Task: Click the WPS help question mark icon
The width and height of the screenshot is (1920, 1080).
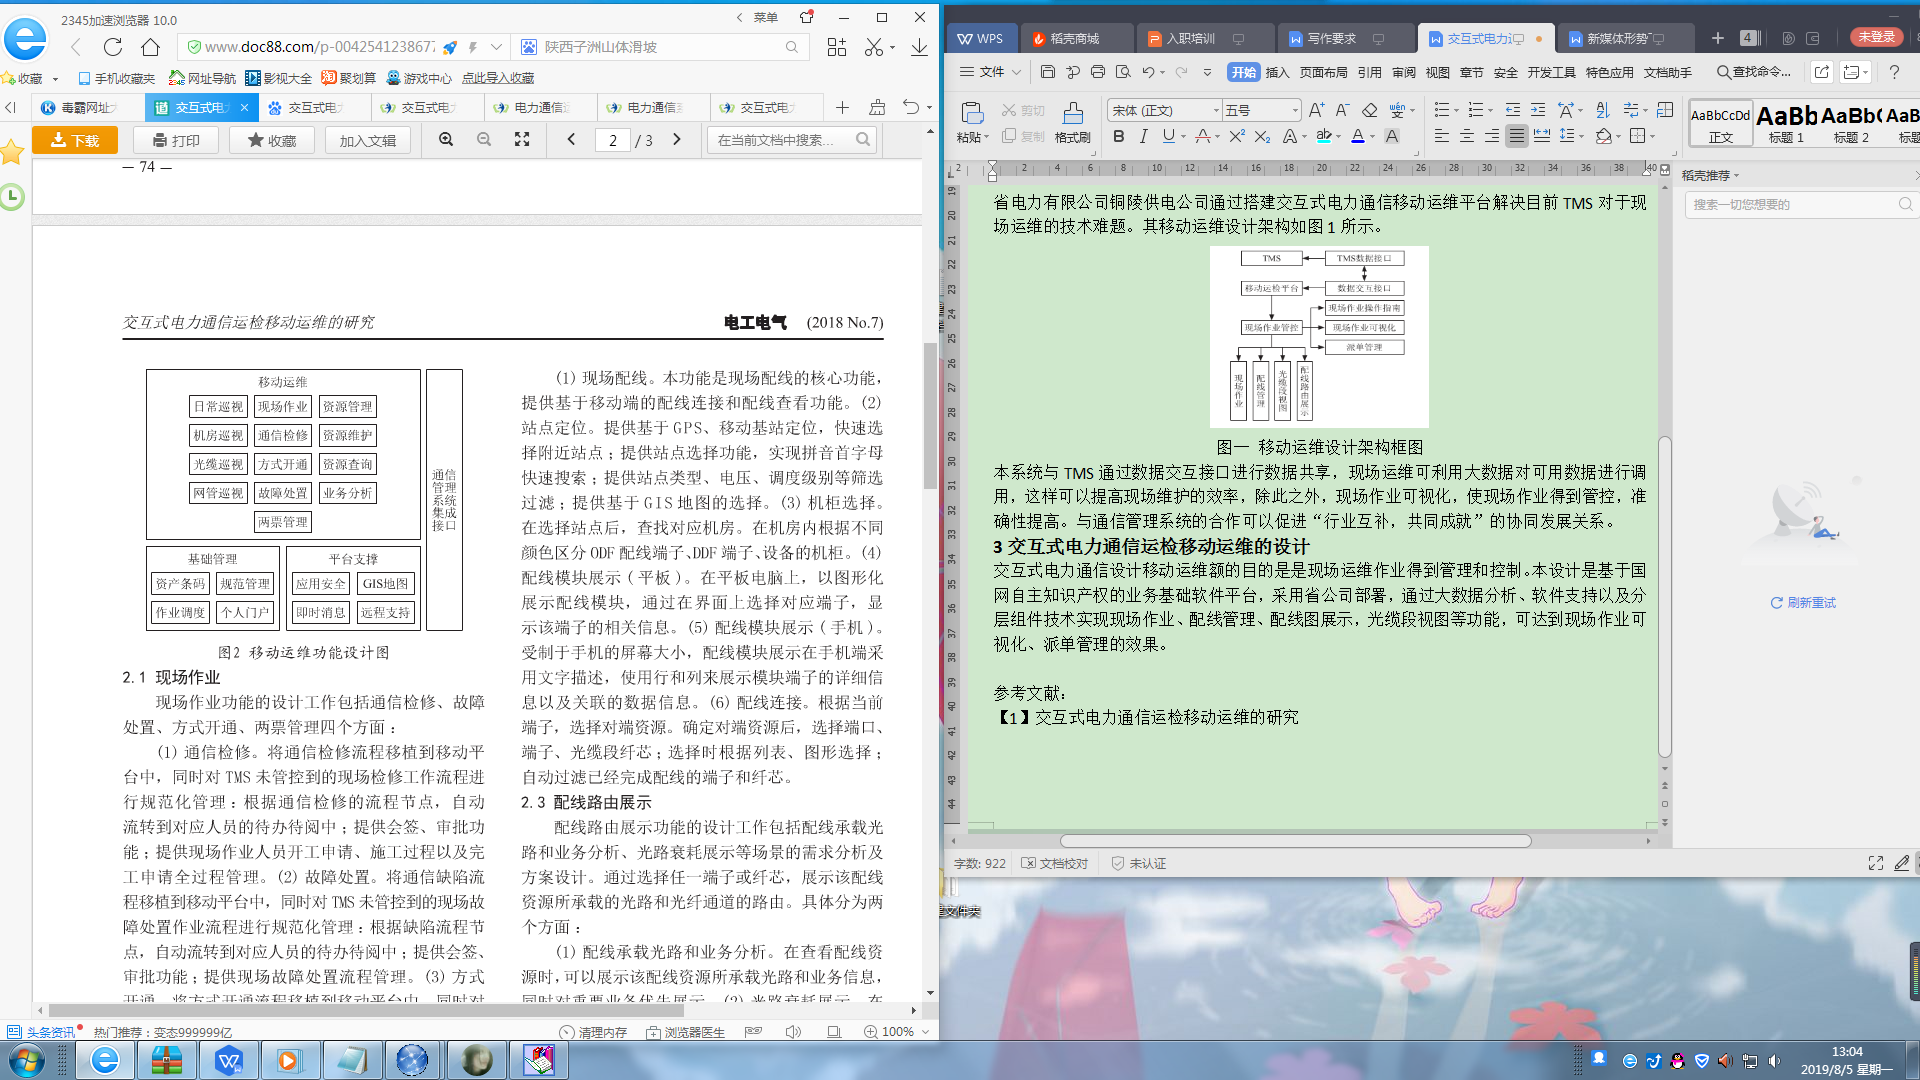Action: pyautogui.click(x=1894, y=72)
